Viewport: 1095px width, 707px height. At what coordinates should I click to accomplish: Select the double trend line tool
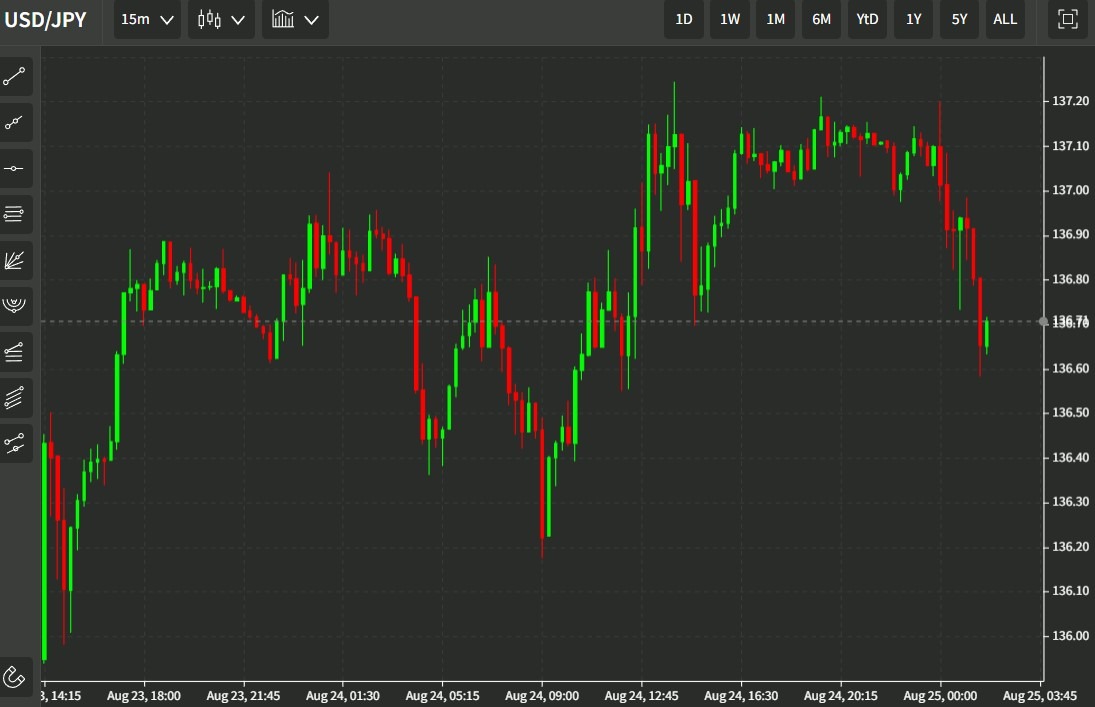(x=15, y=444)
